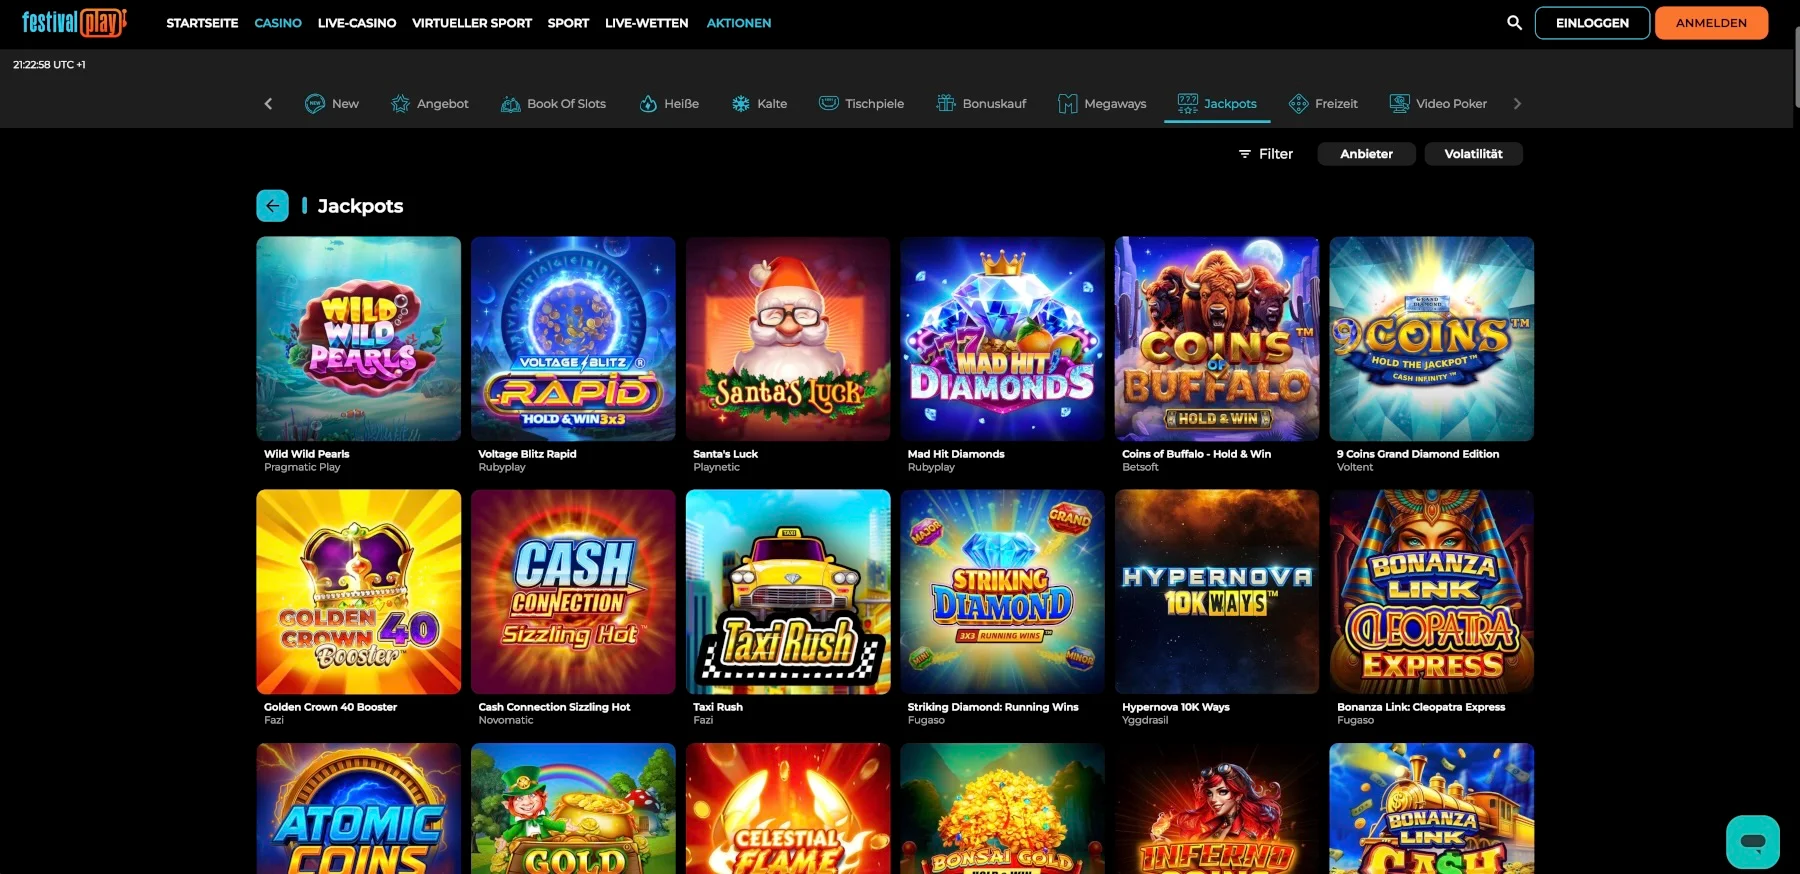Image resolution: width=1800 pixels, height=874 pixels.
Task: Click the Betsoft provider text
Action: click(1140, 467)
